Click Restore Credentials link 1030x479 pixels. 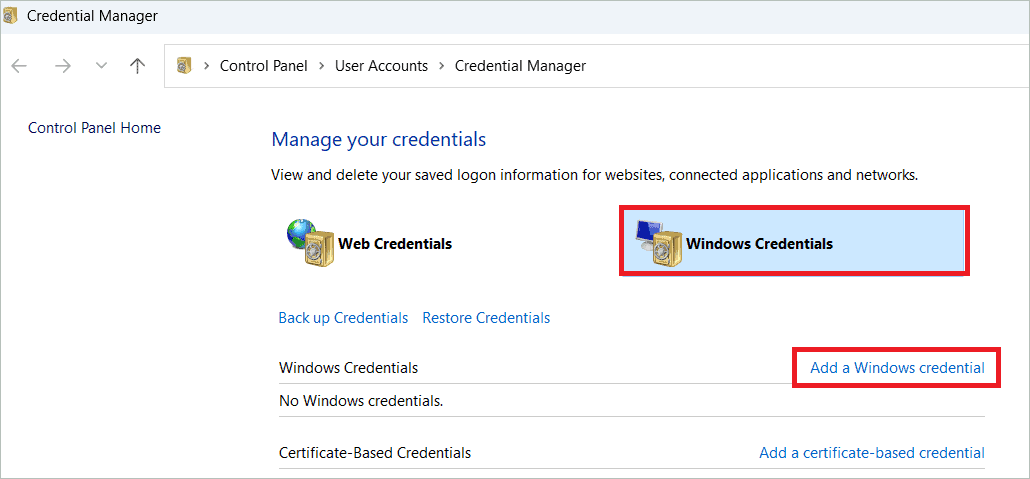click(486, 318)
